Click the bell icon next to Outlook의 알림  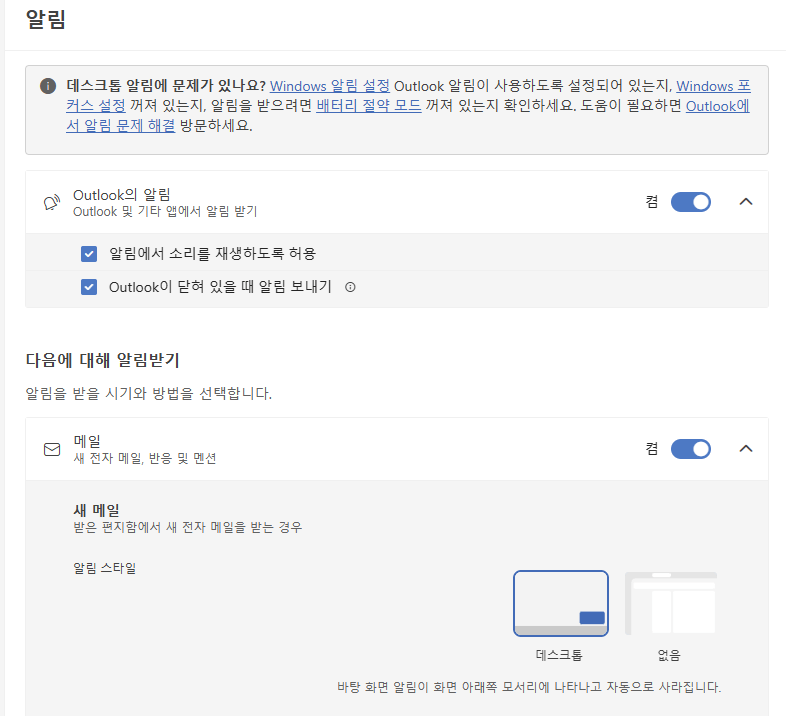tap(52, 202)
